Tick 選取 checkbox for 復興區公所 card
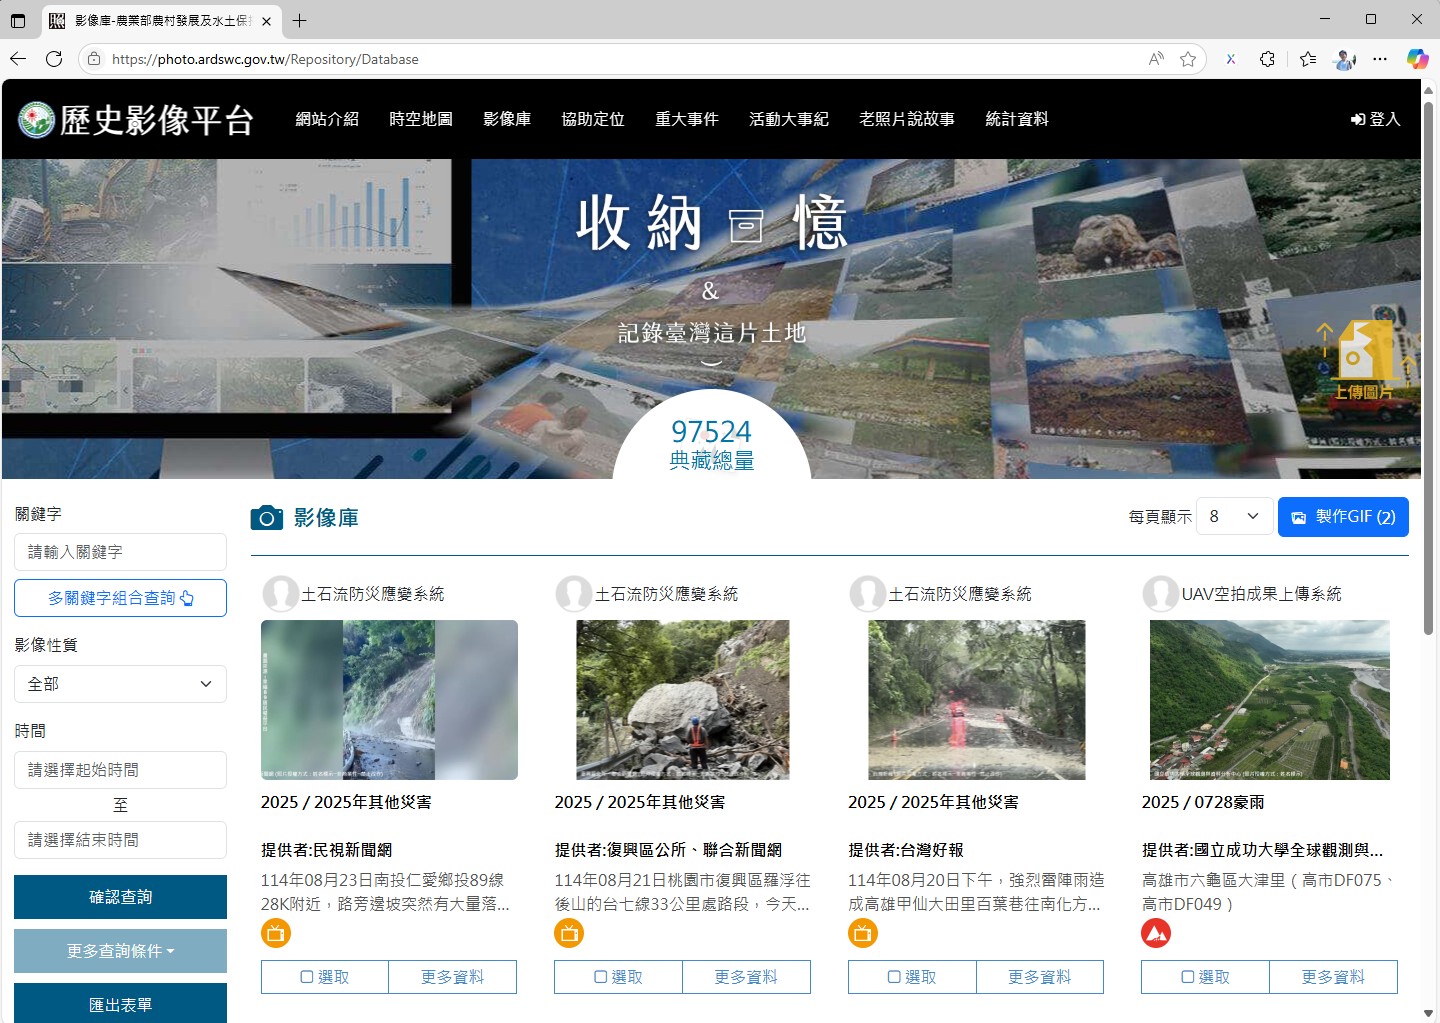This screenshot has width=1440, height=1023. [x=618, y=977]
